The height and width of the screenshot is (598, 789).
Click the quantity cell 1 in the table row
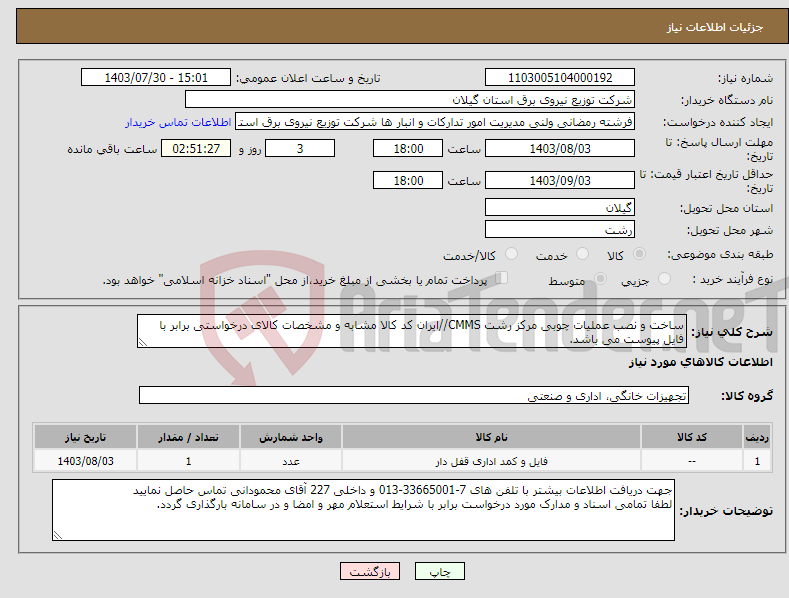pos(188,461)
